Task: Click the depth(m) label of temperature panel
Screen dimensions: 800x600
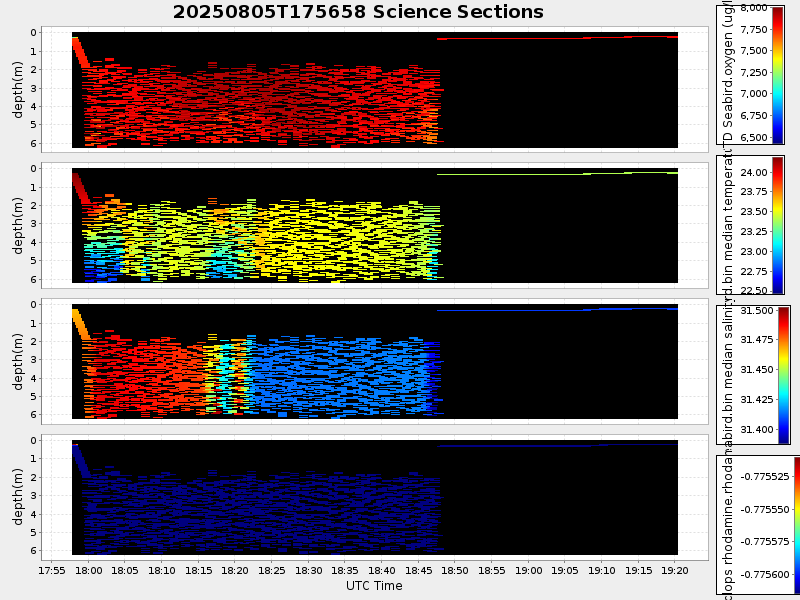Action: (18, 225)
